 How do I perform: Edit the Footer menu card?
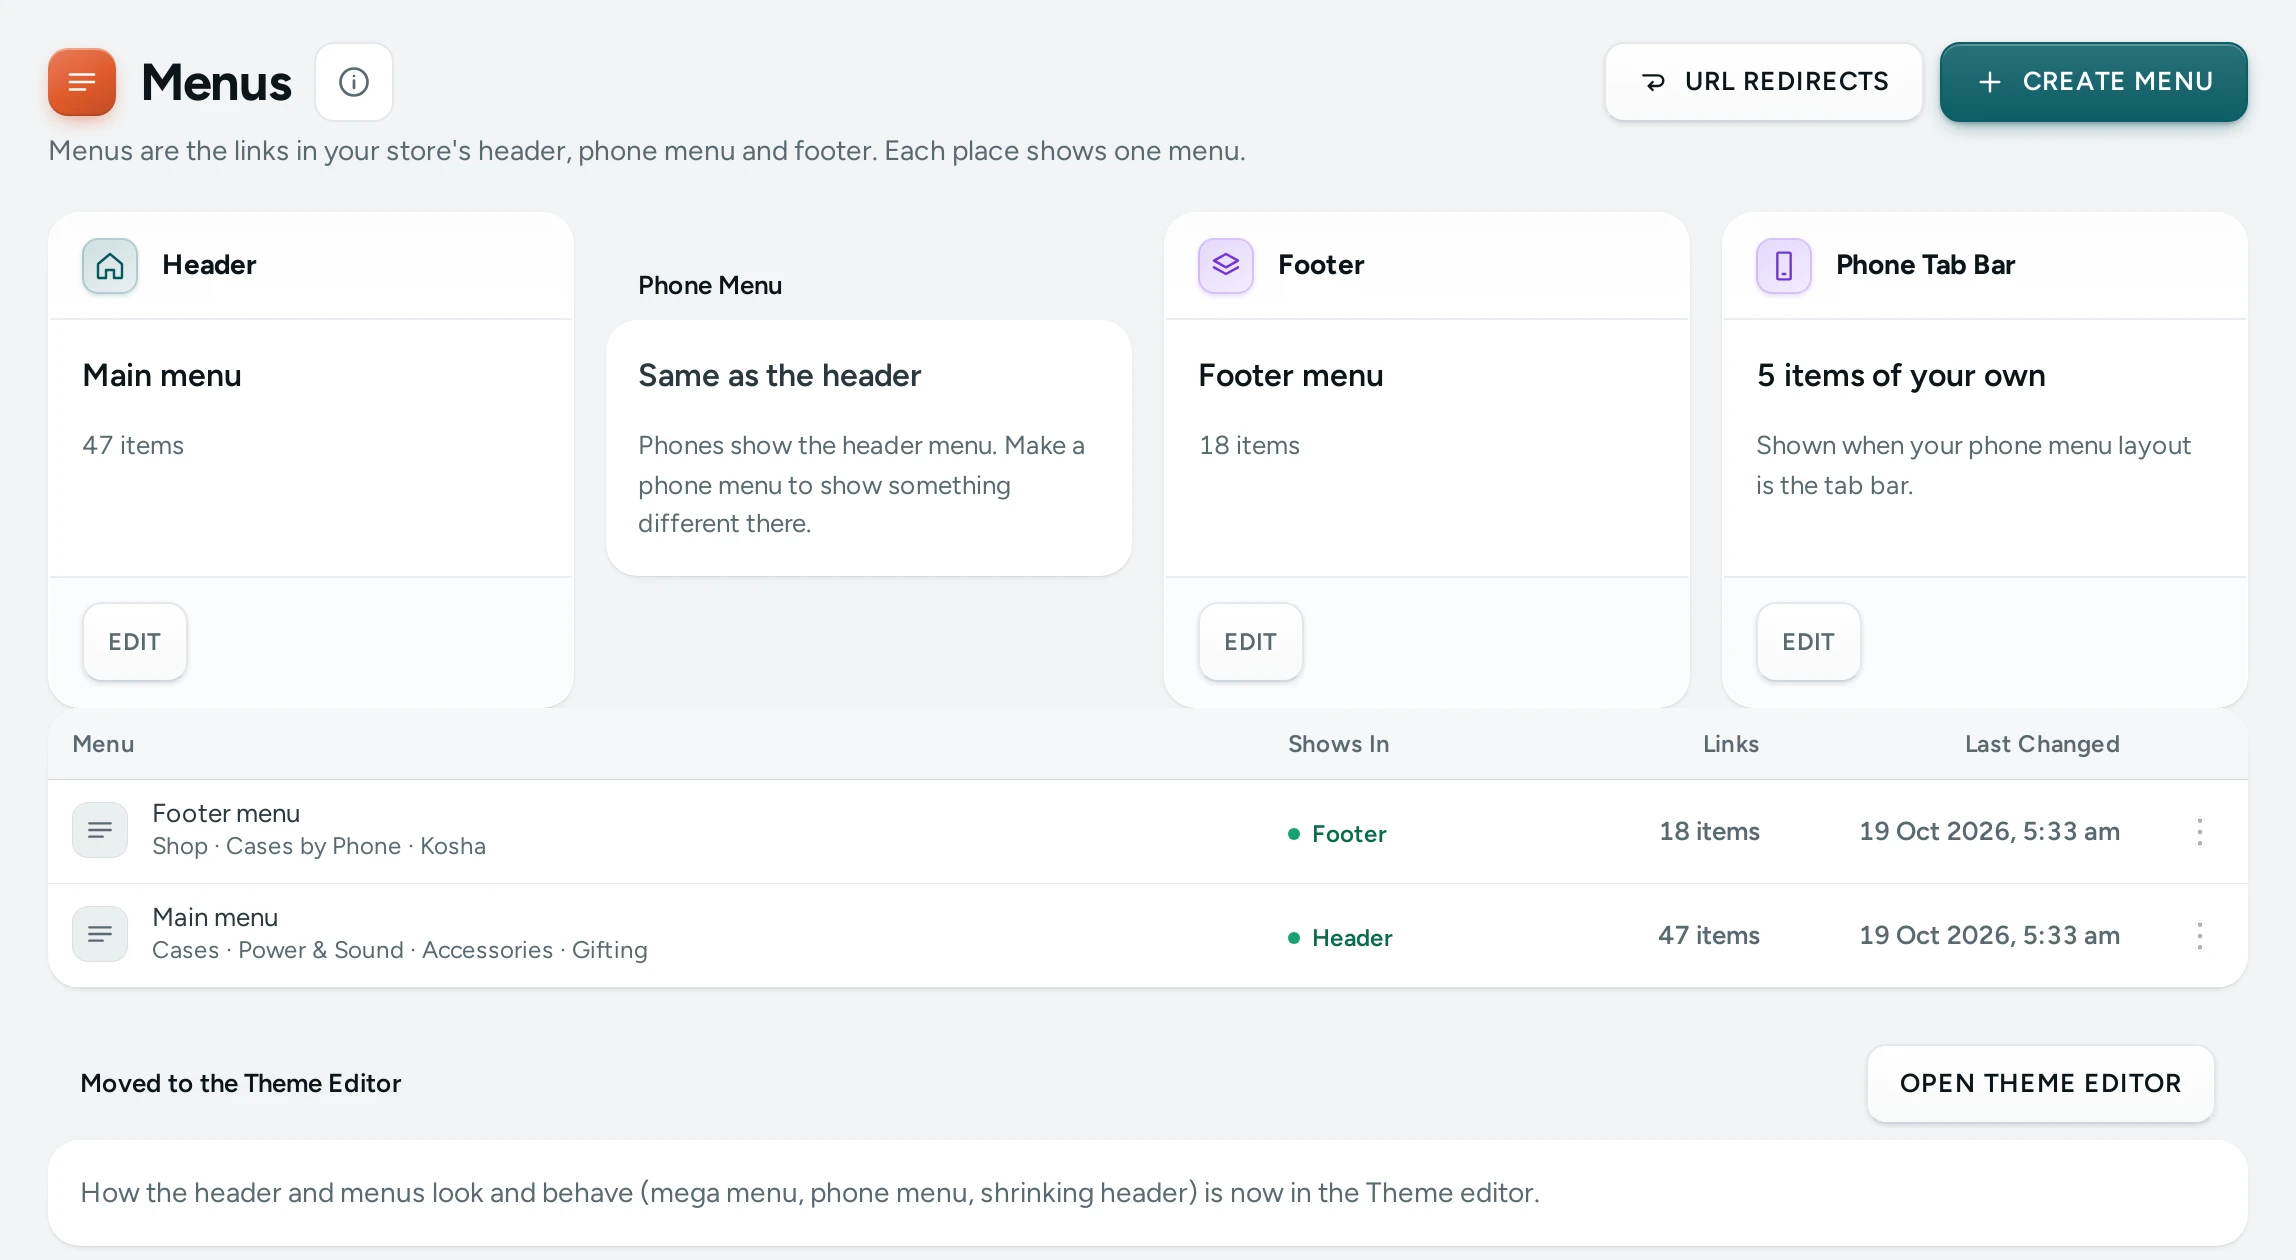pyautogui.click(x=1251, y=642)
